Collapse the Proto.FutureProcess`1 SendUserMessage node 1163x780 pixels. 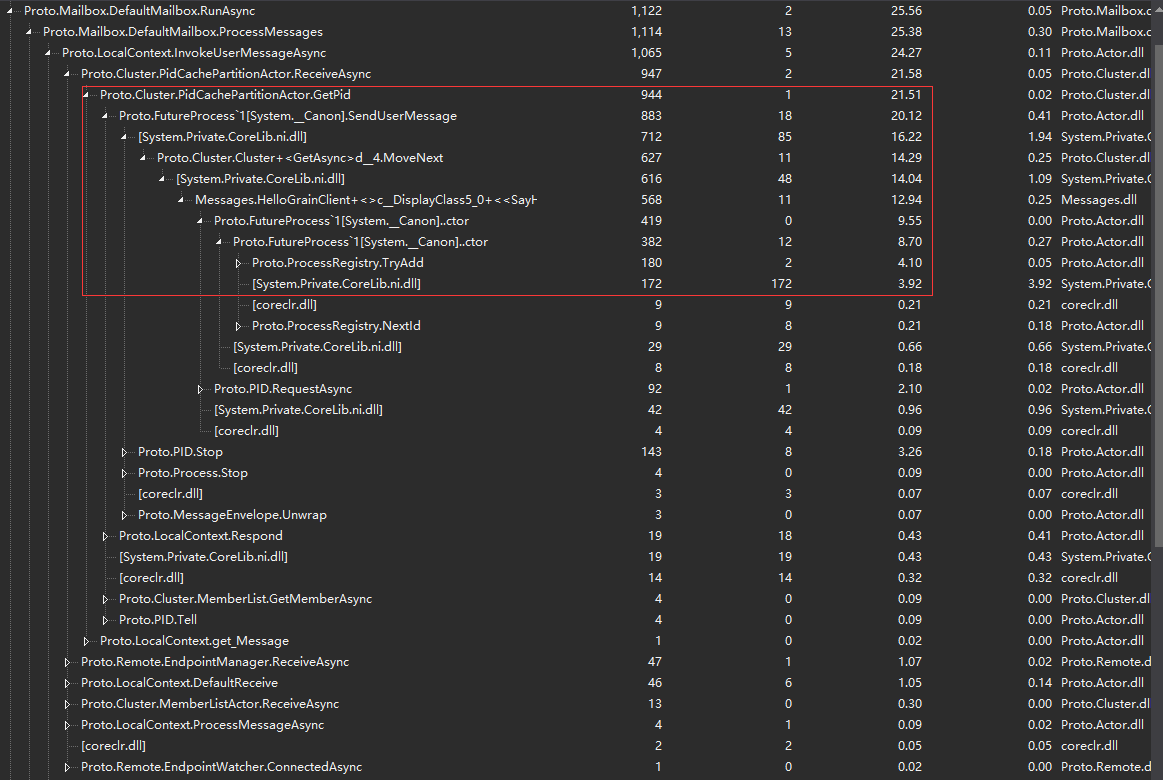[104, 115]
